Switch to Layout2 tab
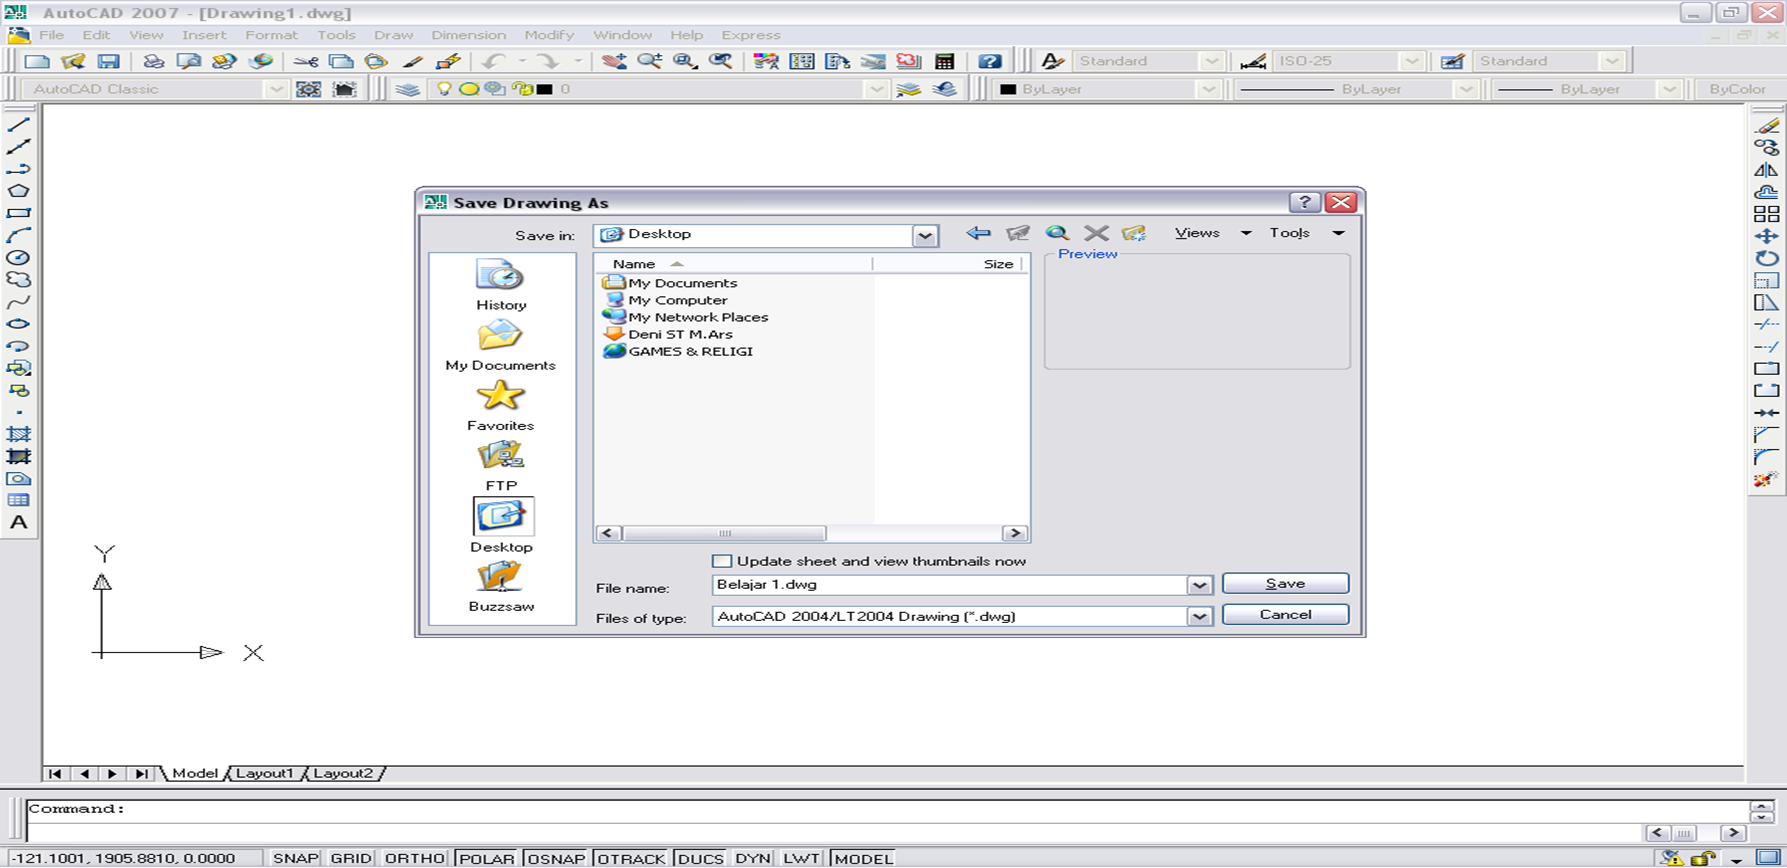Image resolution: width=1787 pixels, height=868 pixels. [x=343, y=773]
